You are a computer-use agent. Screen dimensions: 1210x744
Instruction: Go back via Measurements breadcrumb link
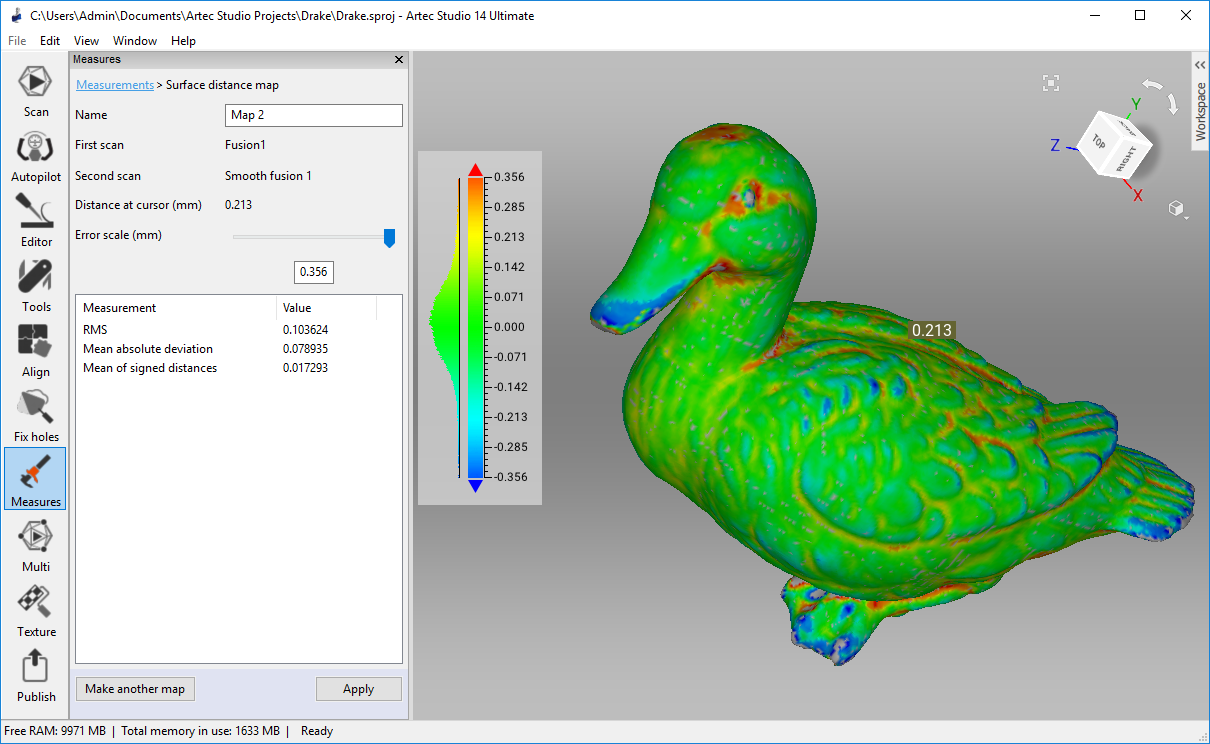[x=115, y=85]
